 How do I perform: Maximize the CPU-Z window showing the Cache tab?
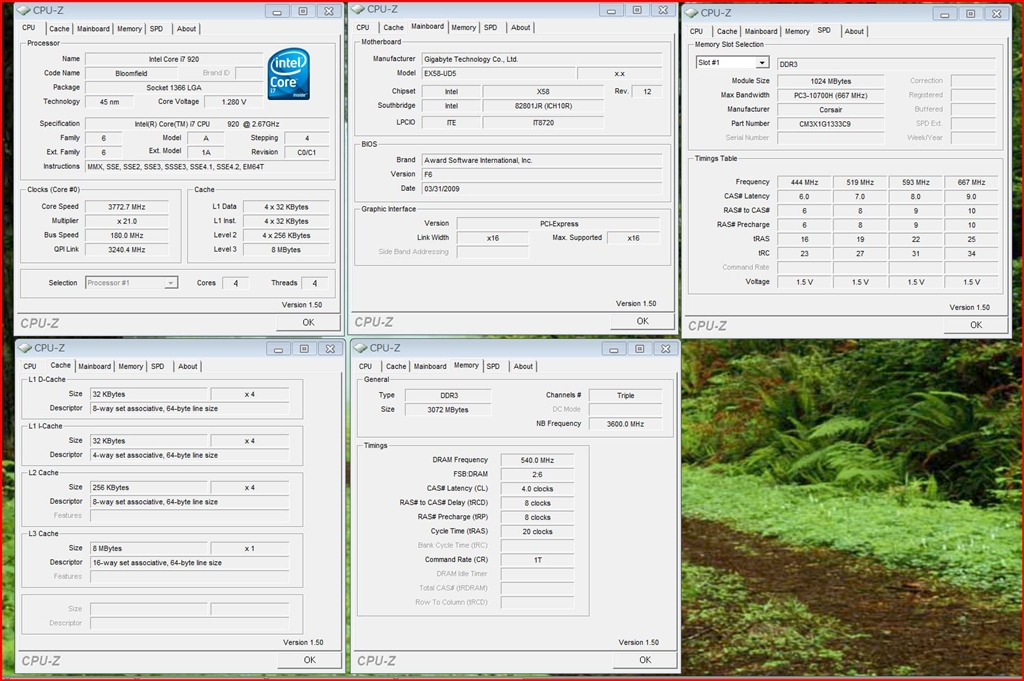[x=303, y=349]
